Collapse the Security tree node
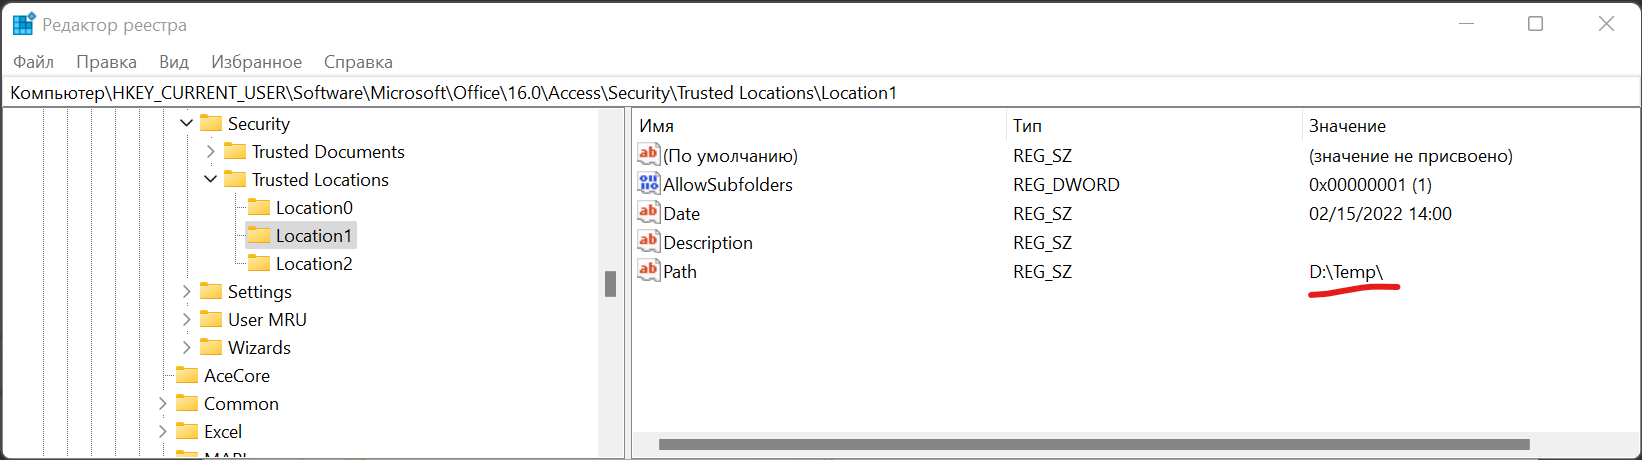The image size is (1642, 460). click(x=186, y=123)
